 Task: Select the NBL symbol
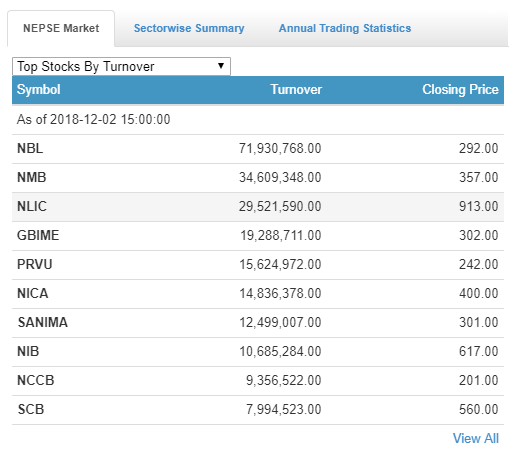coord(30,148)
